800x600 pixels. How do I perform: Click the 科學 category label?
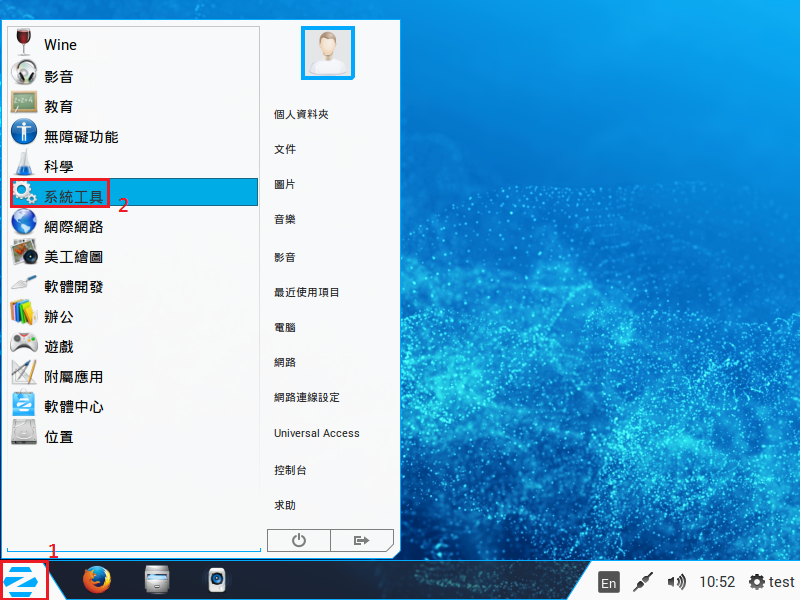click(x=59, y=166)
